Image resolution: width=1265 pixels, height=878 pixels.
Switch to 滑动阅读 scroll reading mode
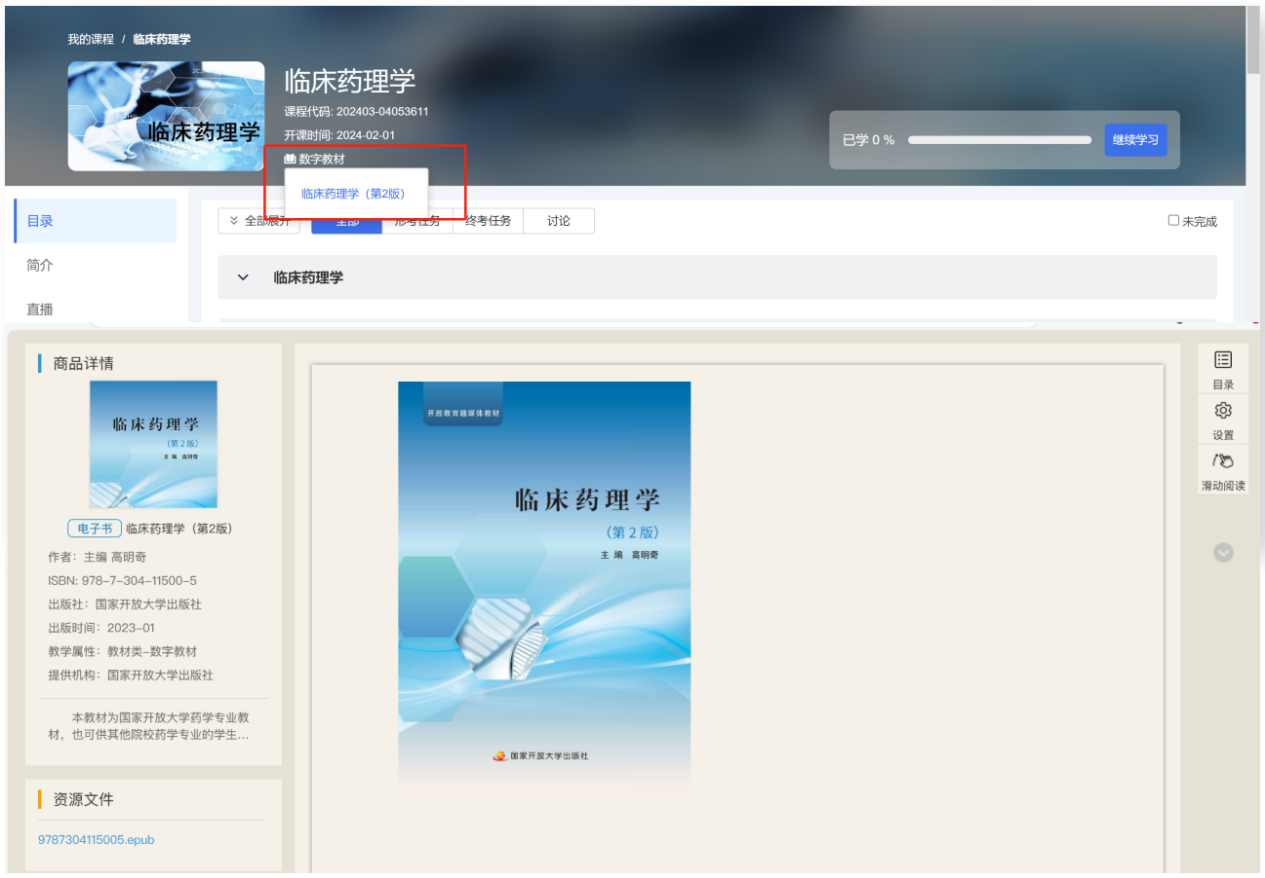point(1222,462)
